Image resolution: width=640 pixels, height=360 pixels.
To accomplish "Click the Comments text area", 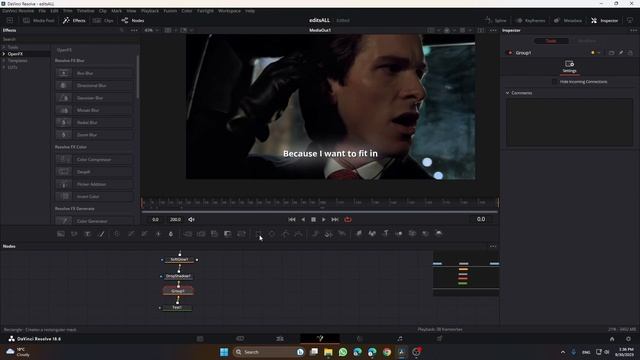I will point(569,122).
